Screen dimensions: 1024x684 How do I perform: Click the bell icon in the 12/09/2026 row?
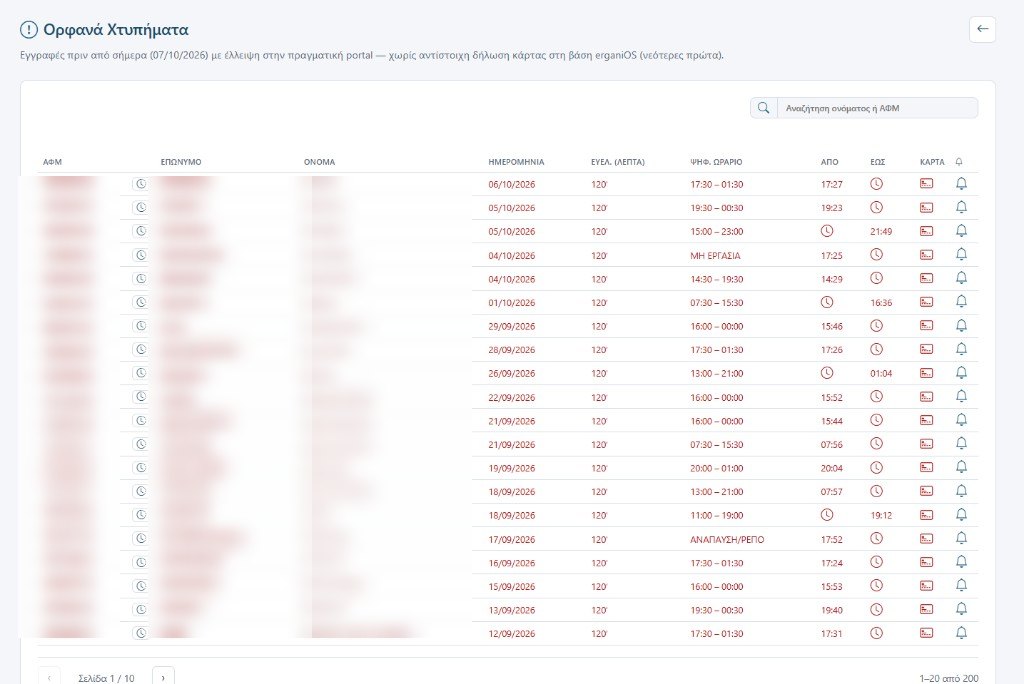pyautogui.click(x=961, y=633)
